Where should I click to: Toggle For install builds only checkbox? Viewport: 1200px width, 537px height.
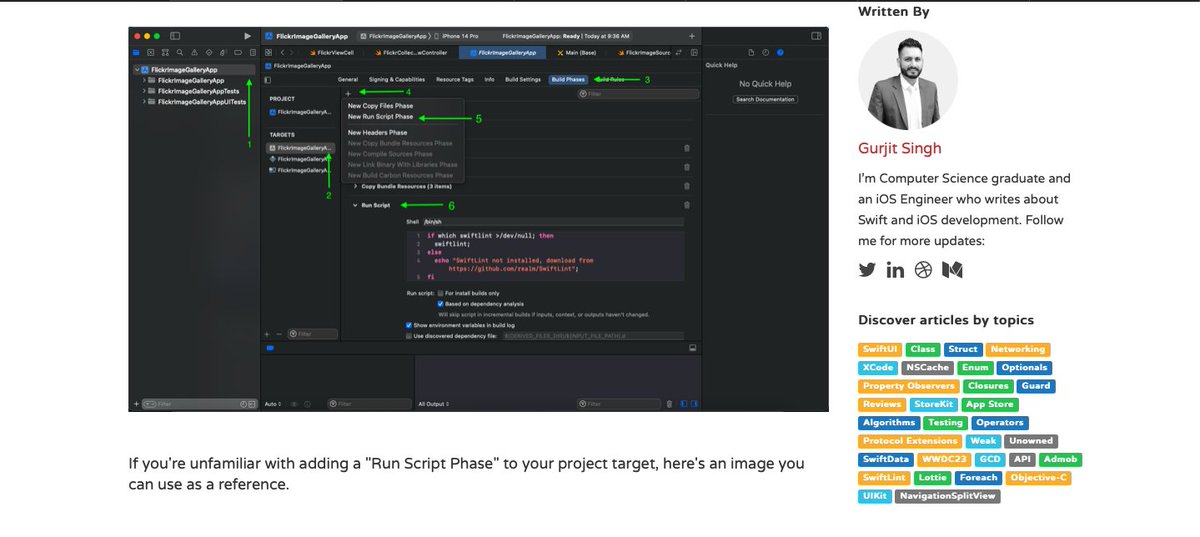click(441, 293)
